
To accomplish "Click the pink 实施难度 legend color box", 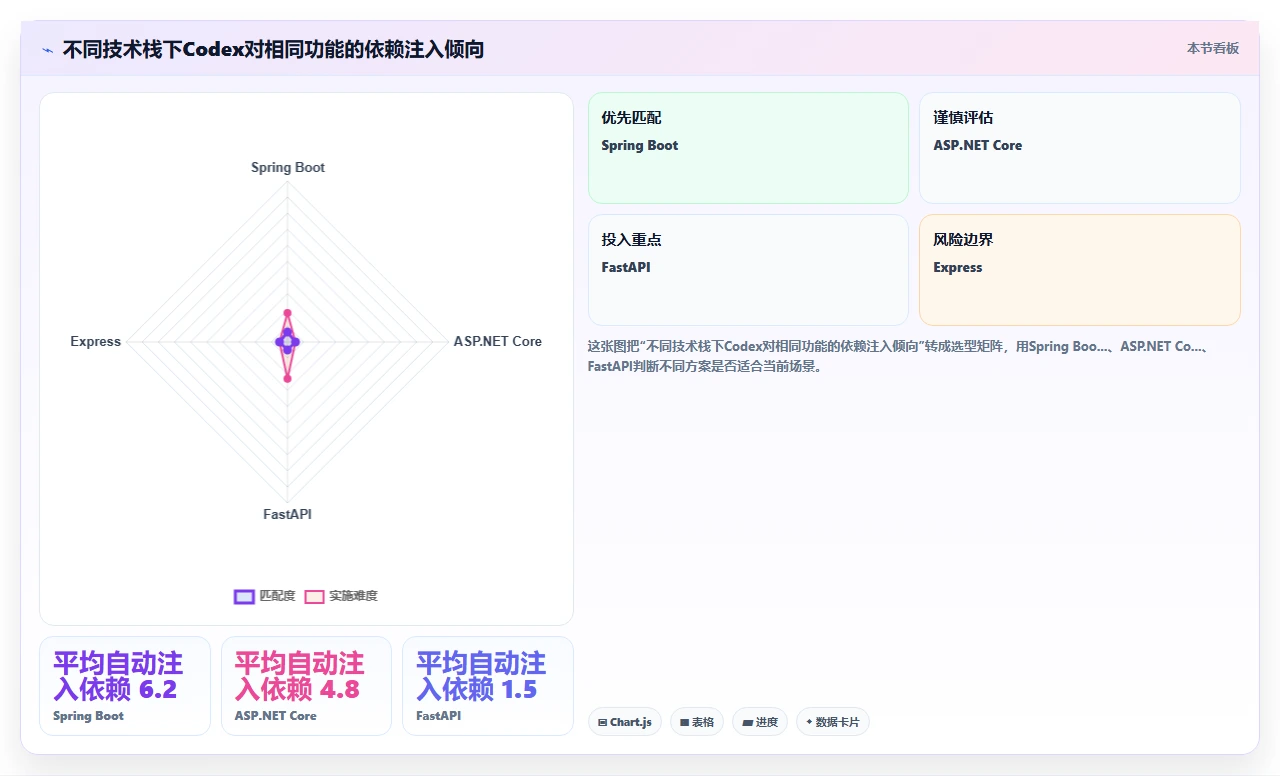I will (x=315, y=596).
